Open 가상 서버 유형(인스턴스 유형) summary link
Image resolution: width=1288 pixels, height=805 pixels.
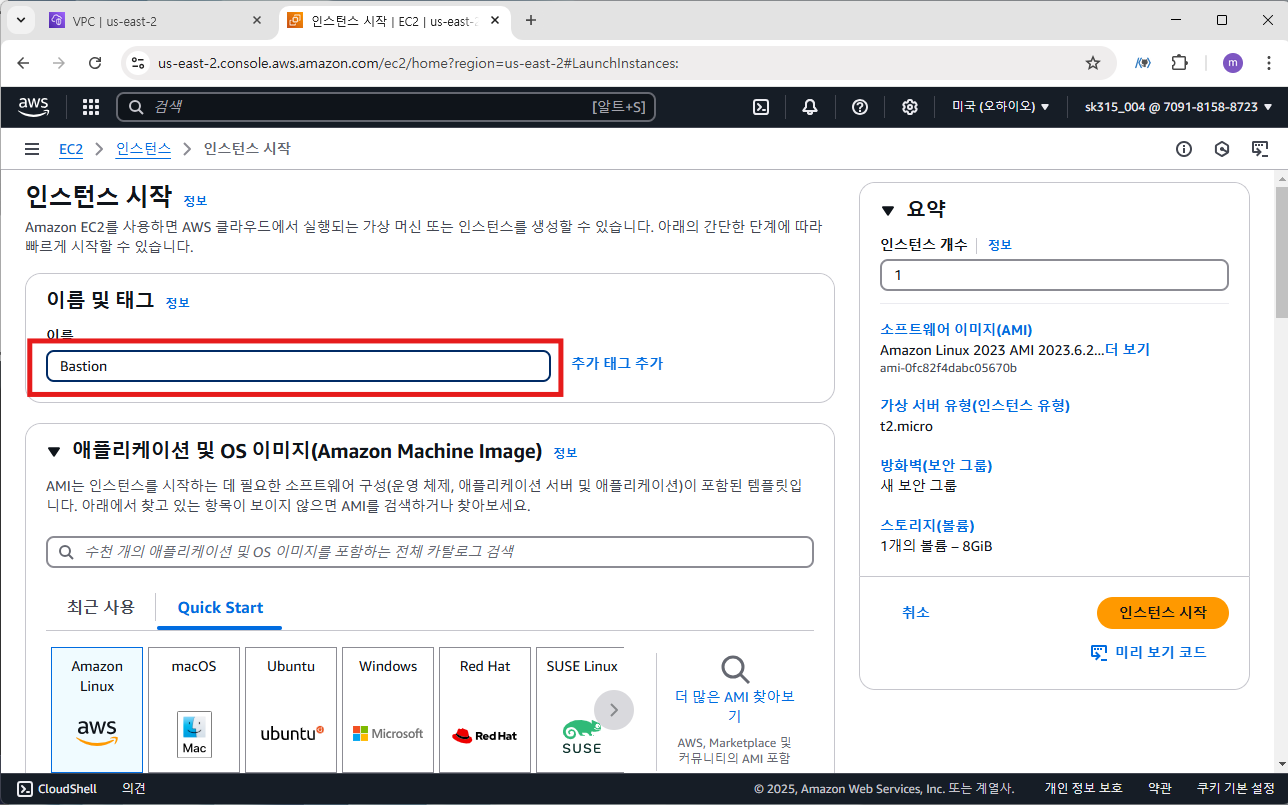[975, 405]
